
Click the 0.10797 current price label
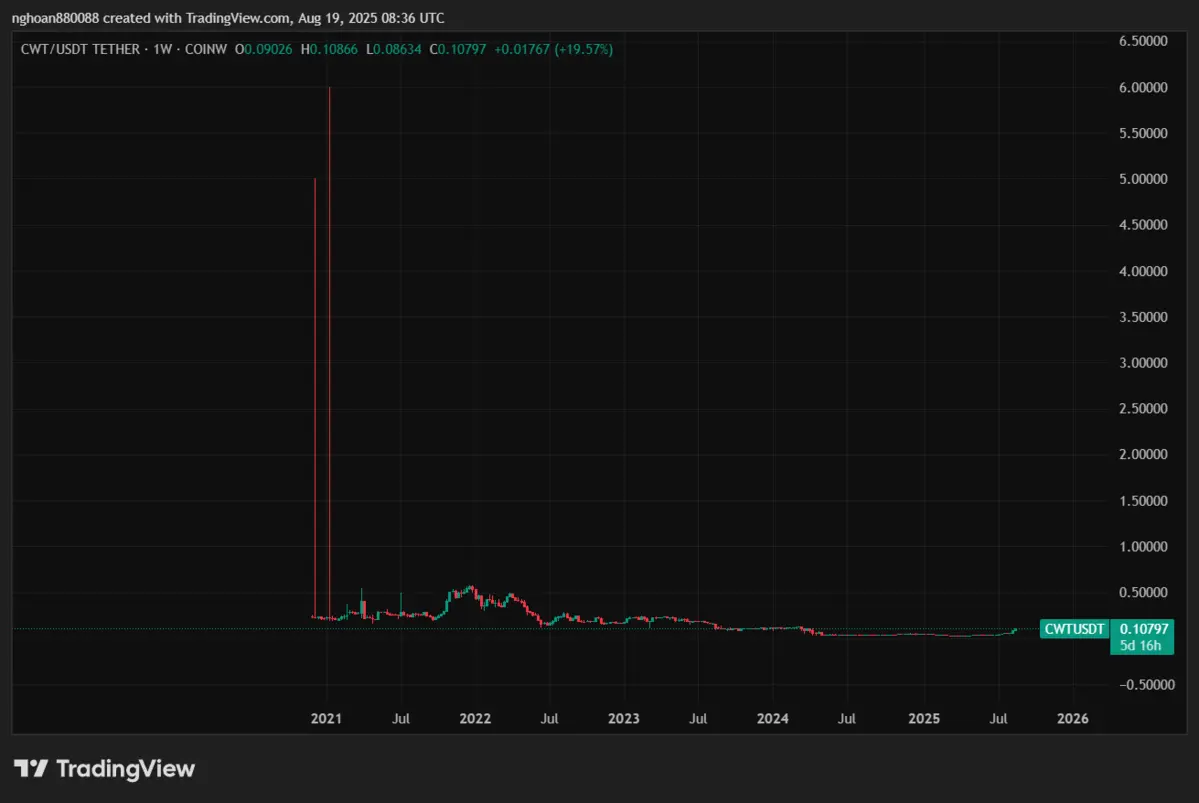point(1141,629)
